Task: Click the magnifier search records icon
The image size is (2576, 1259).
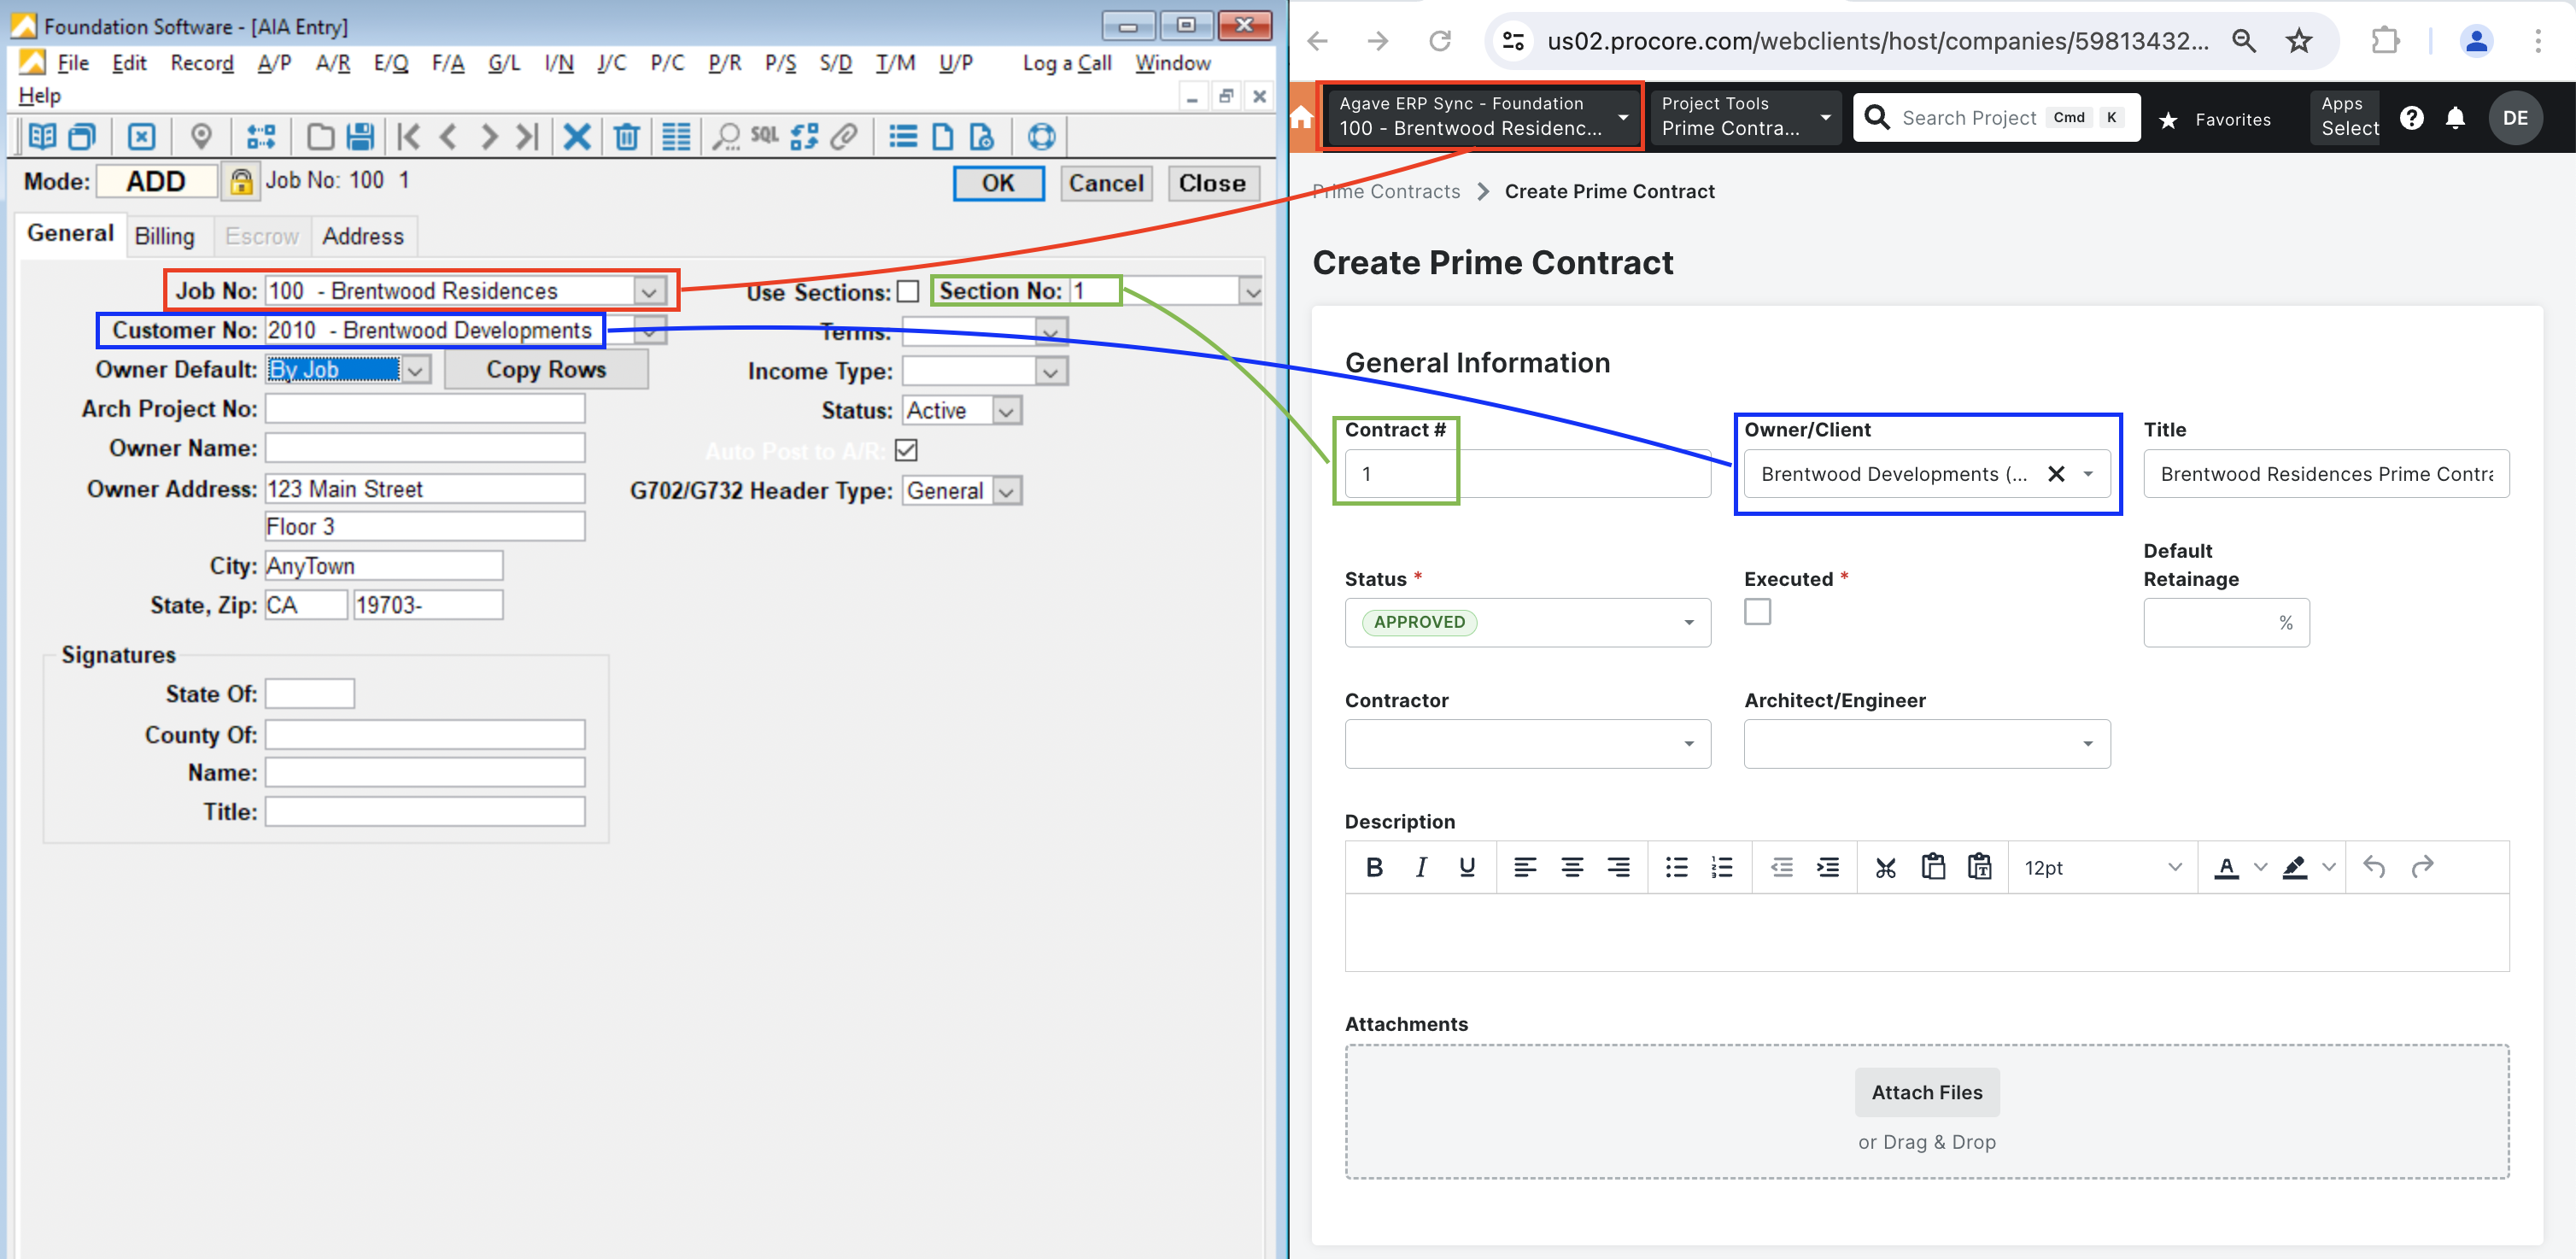Action: pos(726,136)
